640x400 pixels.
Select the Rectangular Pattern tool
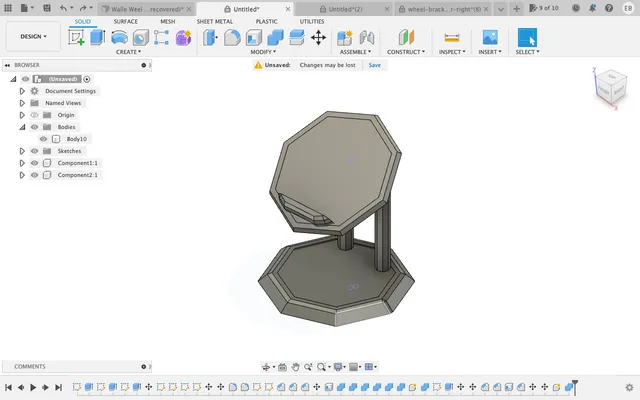point(162,38)
